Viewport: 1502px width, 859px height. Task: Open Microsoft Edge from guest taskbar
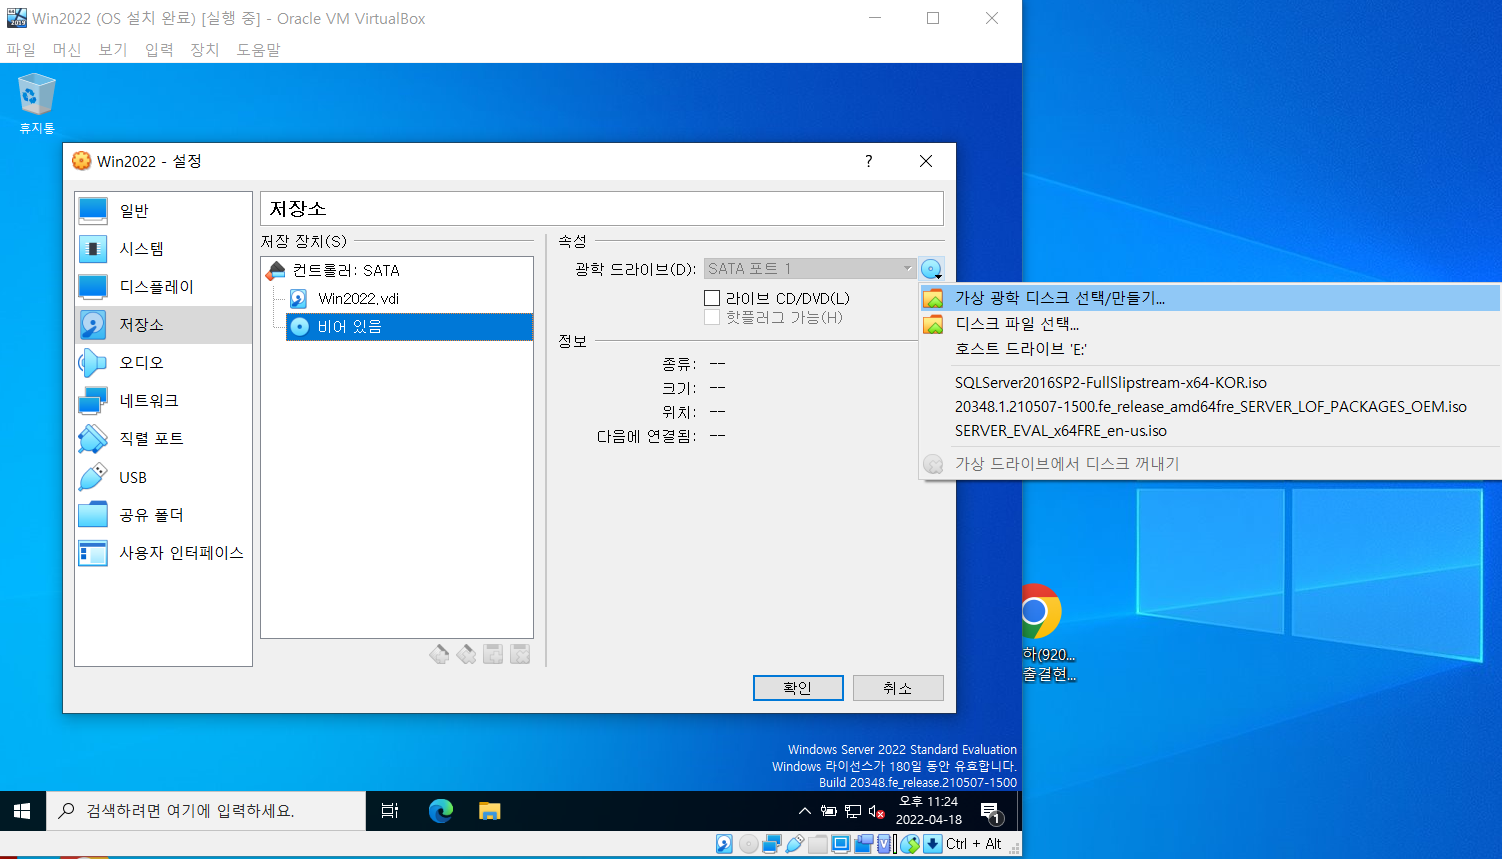pos(441,811)
